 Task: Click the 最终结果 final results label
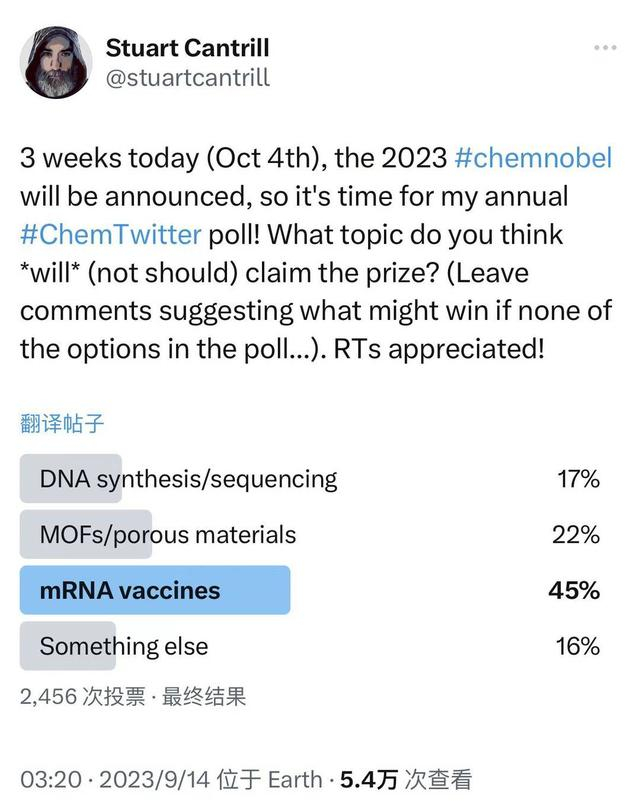(204, 696)
